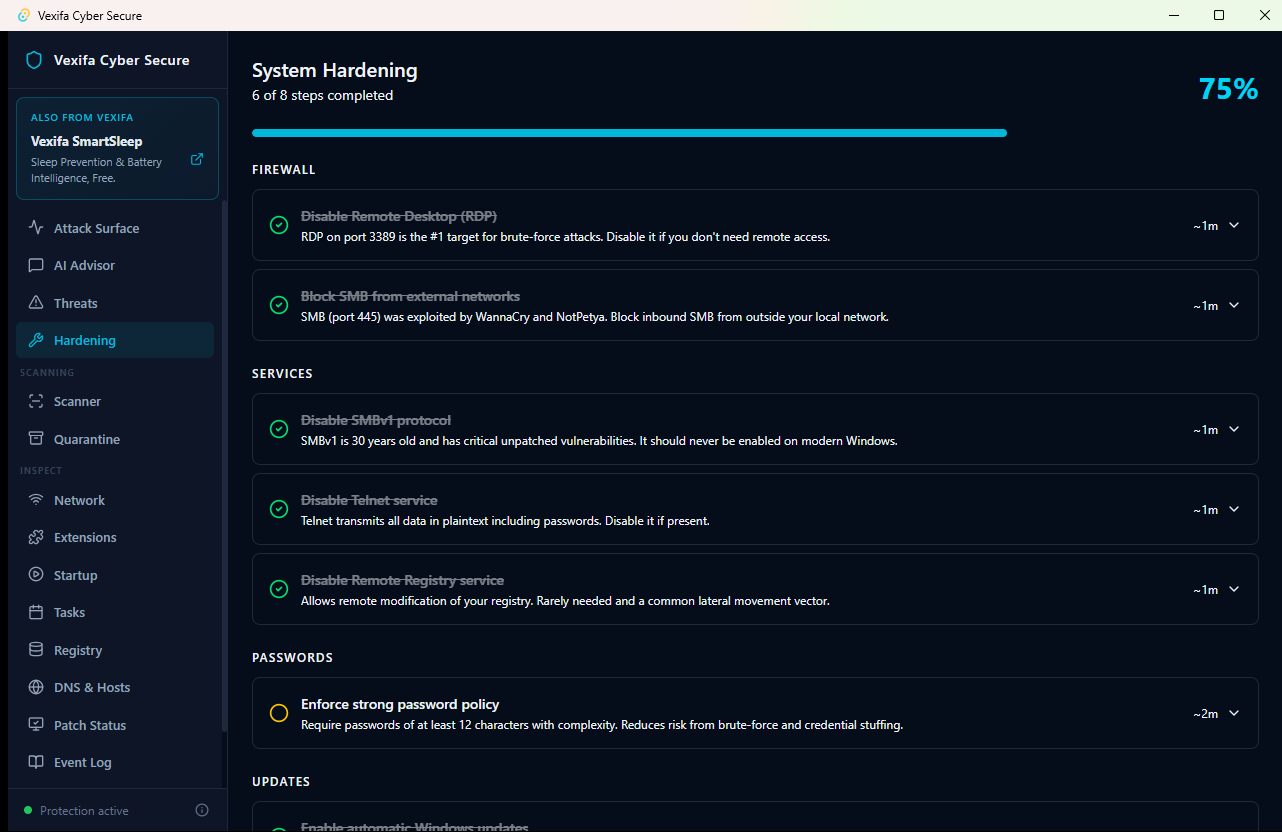1282x832 pixels.
Task: Click the FIREWALL section heading
Action: pyautogui.click(x=284, y=170)
